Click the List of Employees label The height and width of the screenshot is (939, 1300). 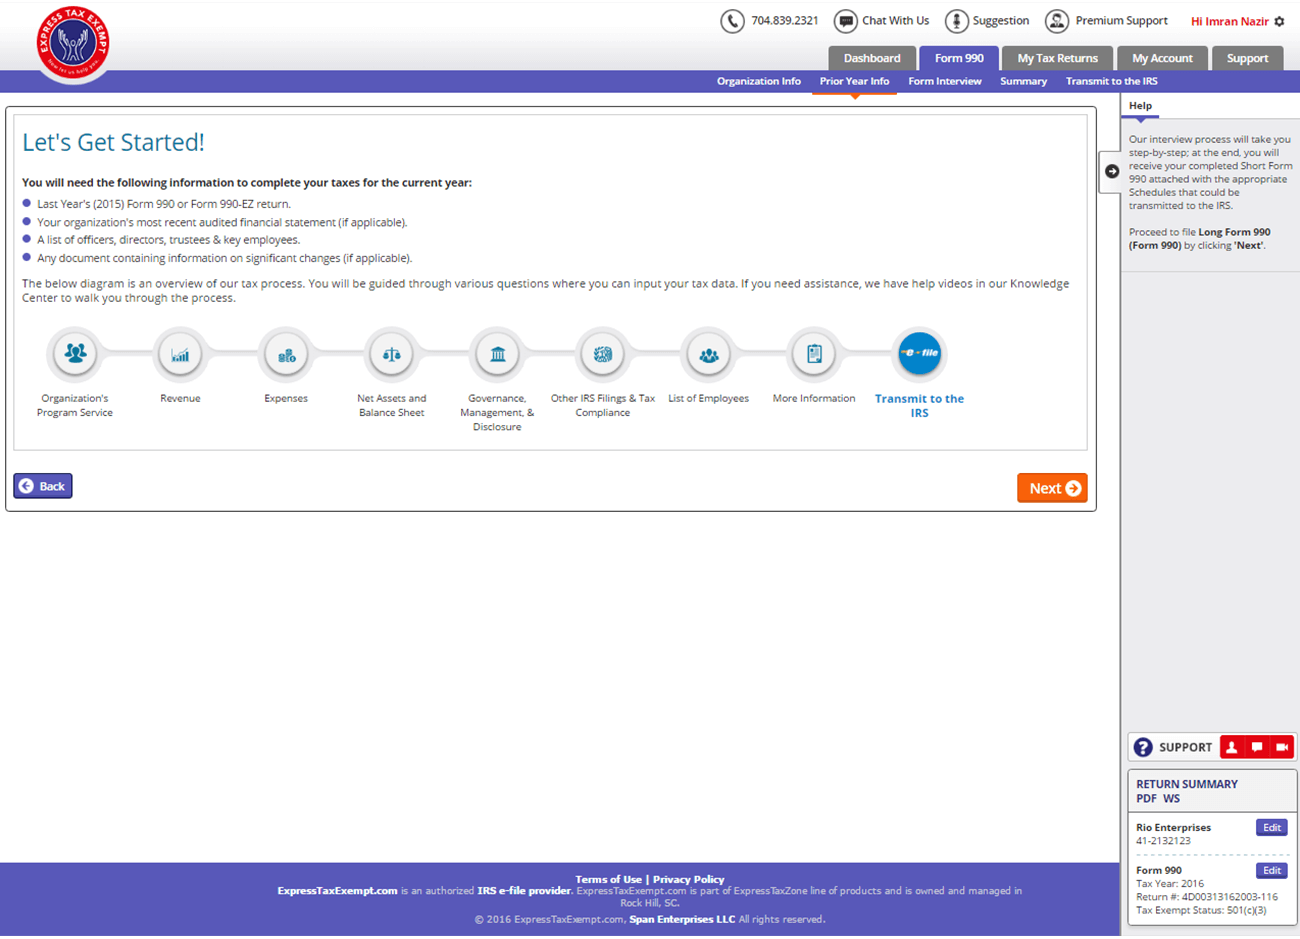[708, 398]
